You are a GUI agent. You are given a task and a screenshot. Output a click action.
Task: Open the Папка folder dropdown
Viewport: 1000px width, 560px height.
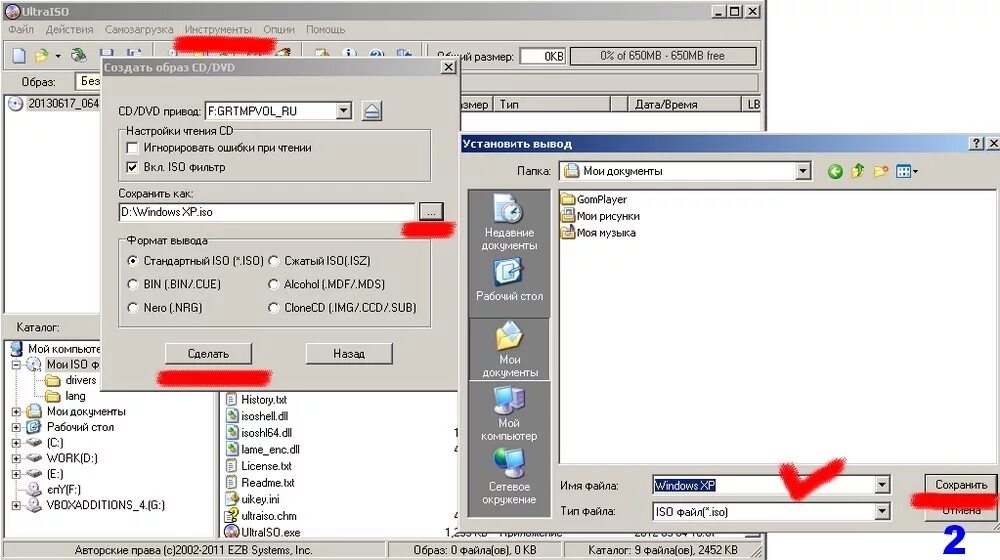803,171
